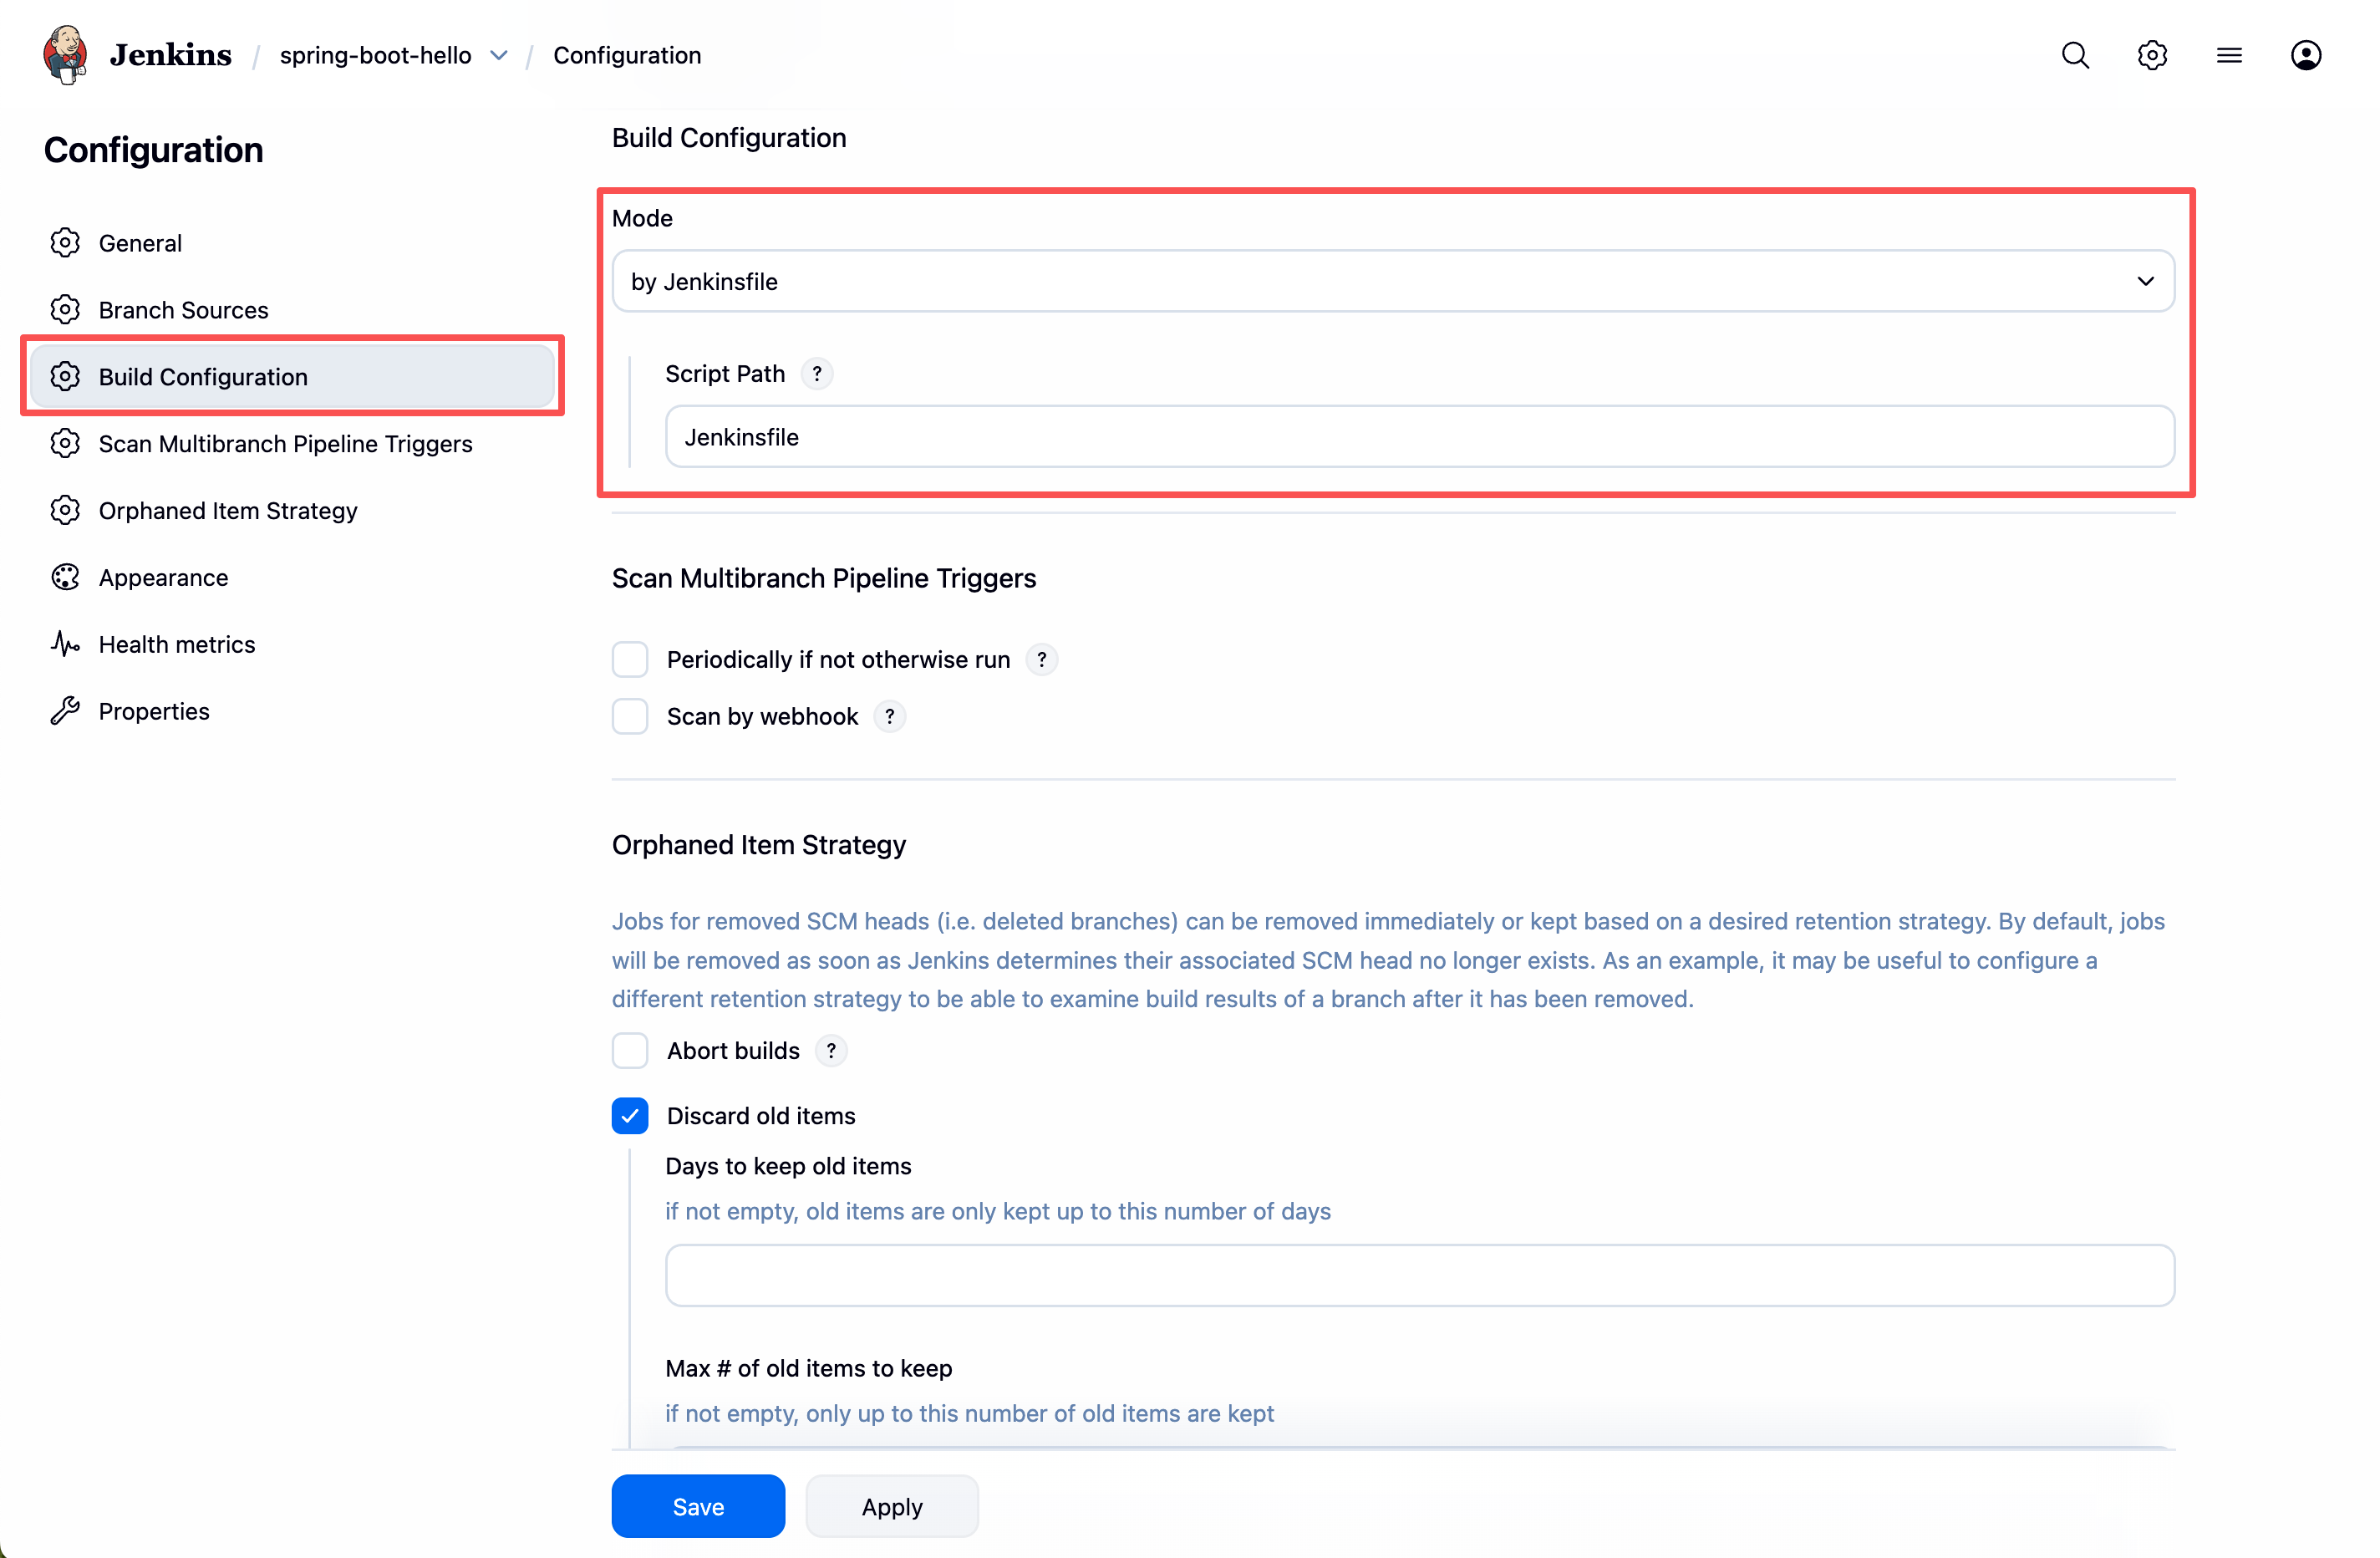Viewport: 2380px width, 1558px height.
Task: Expand spring-boot-hello breadcrumb chevron
Action: 499,55
